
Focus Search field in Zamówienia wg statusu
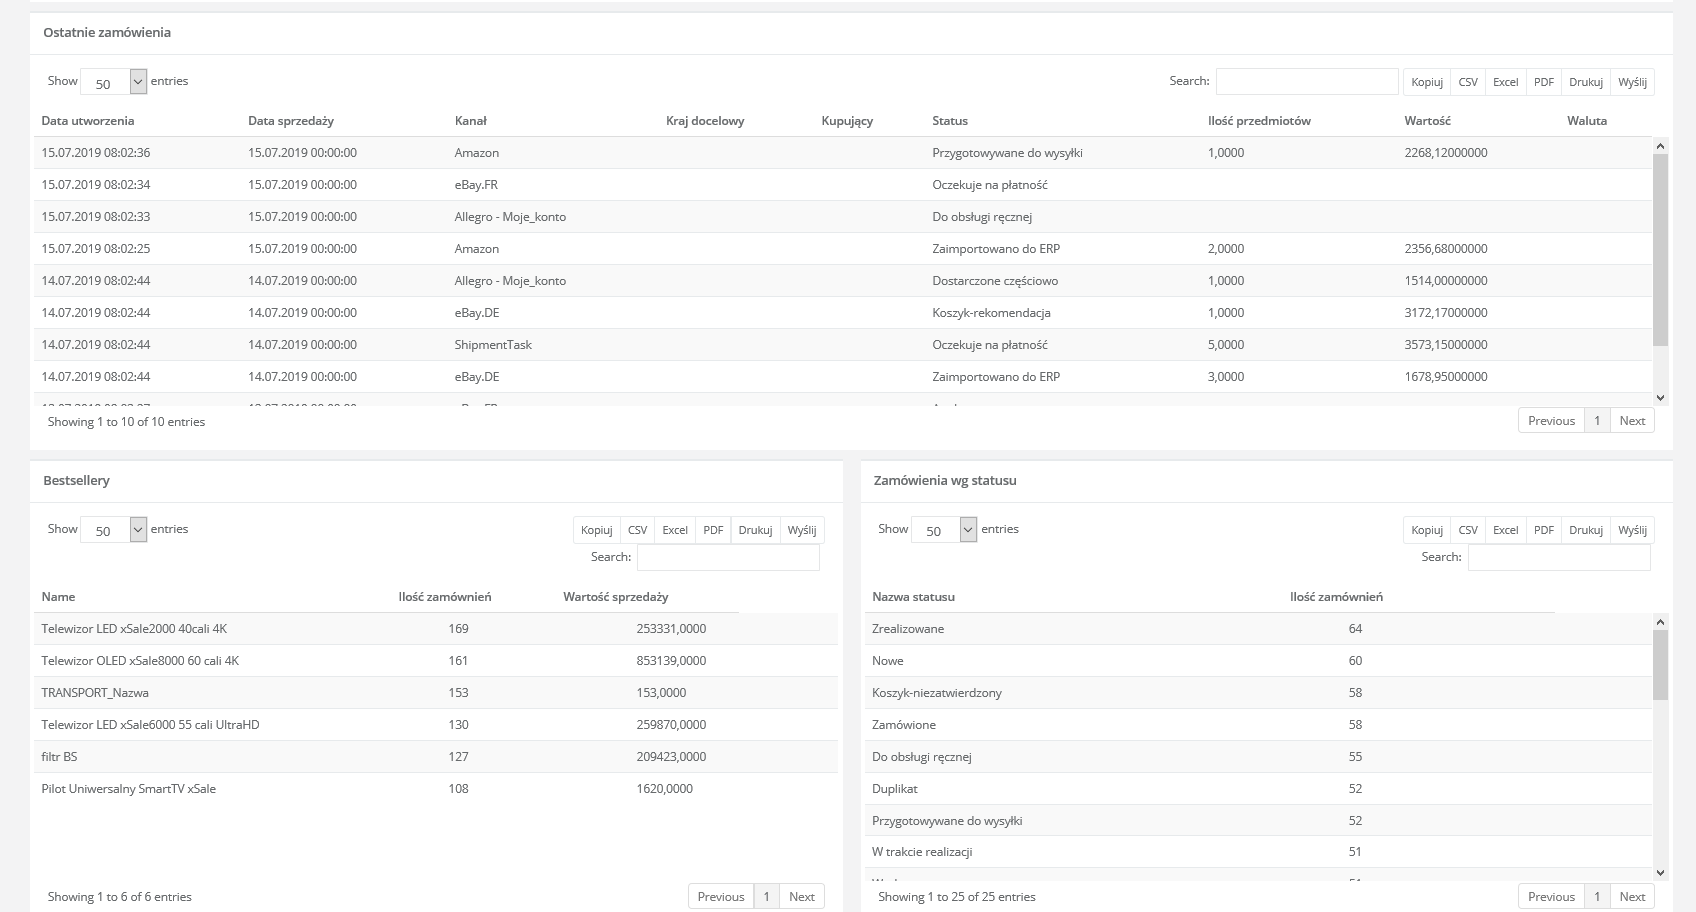1558,557
